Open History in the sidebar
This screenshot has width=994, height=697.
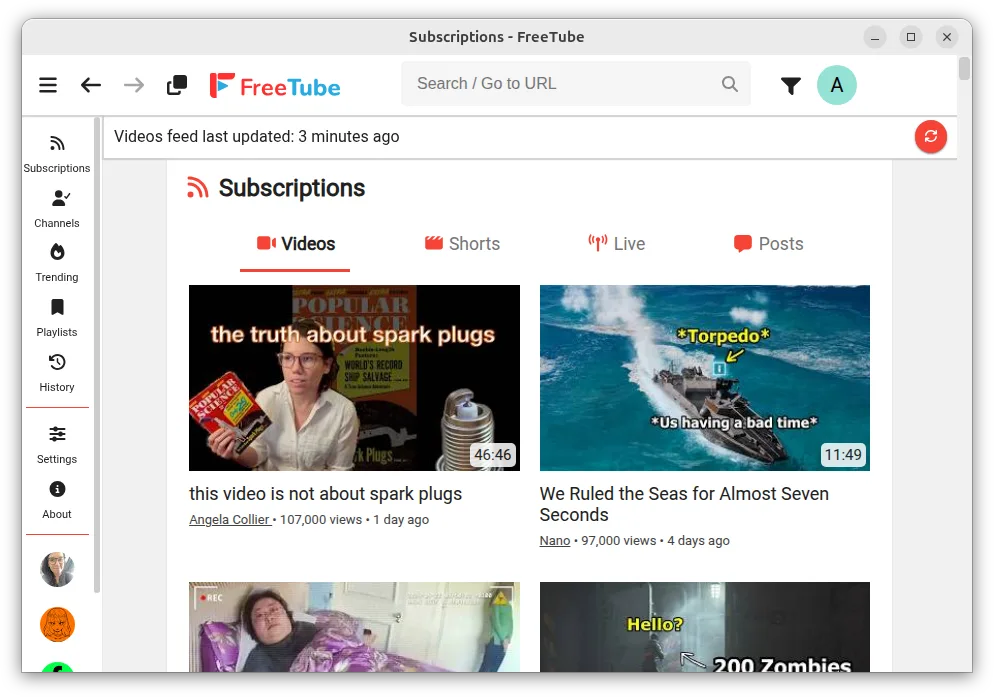(x=57, y=373)
